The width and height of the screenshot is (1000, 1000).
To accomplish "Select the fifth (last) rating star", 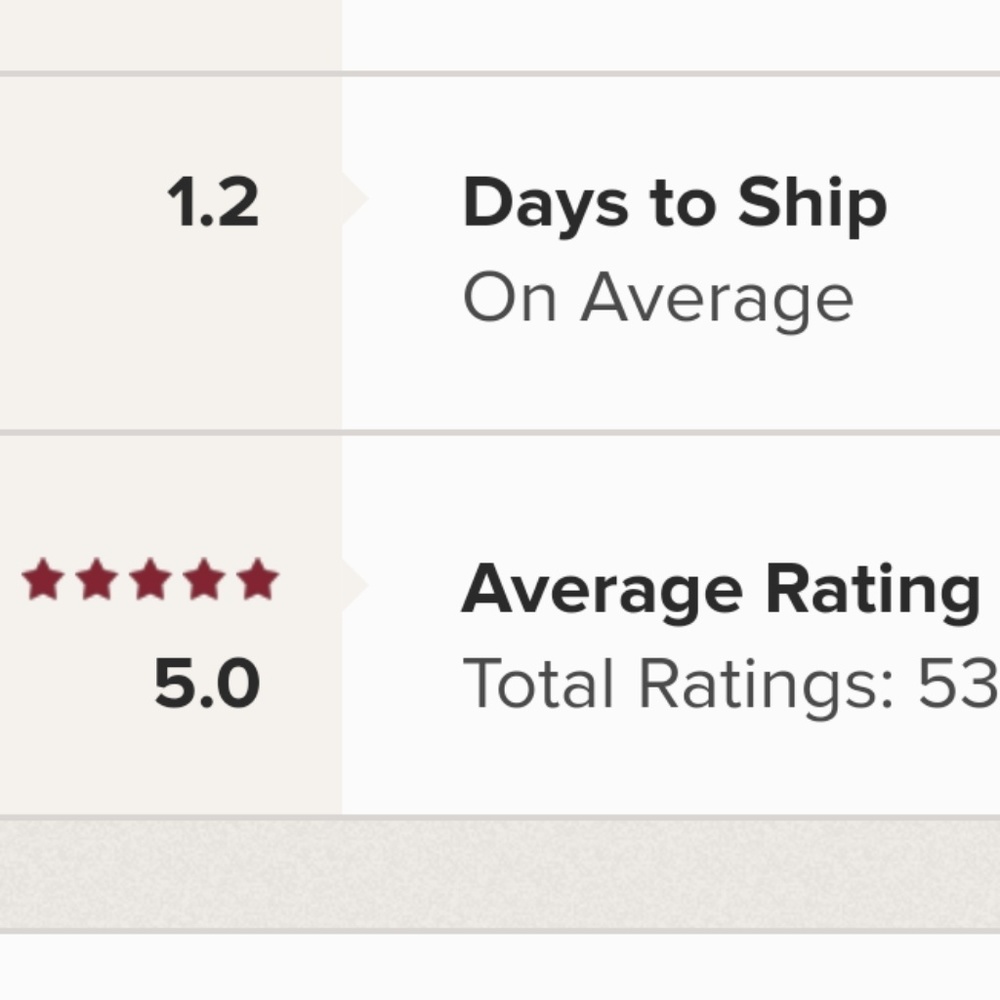I will (x=258, y=580).
